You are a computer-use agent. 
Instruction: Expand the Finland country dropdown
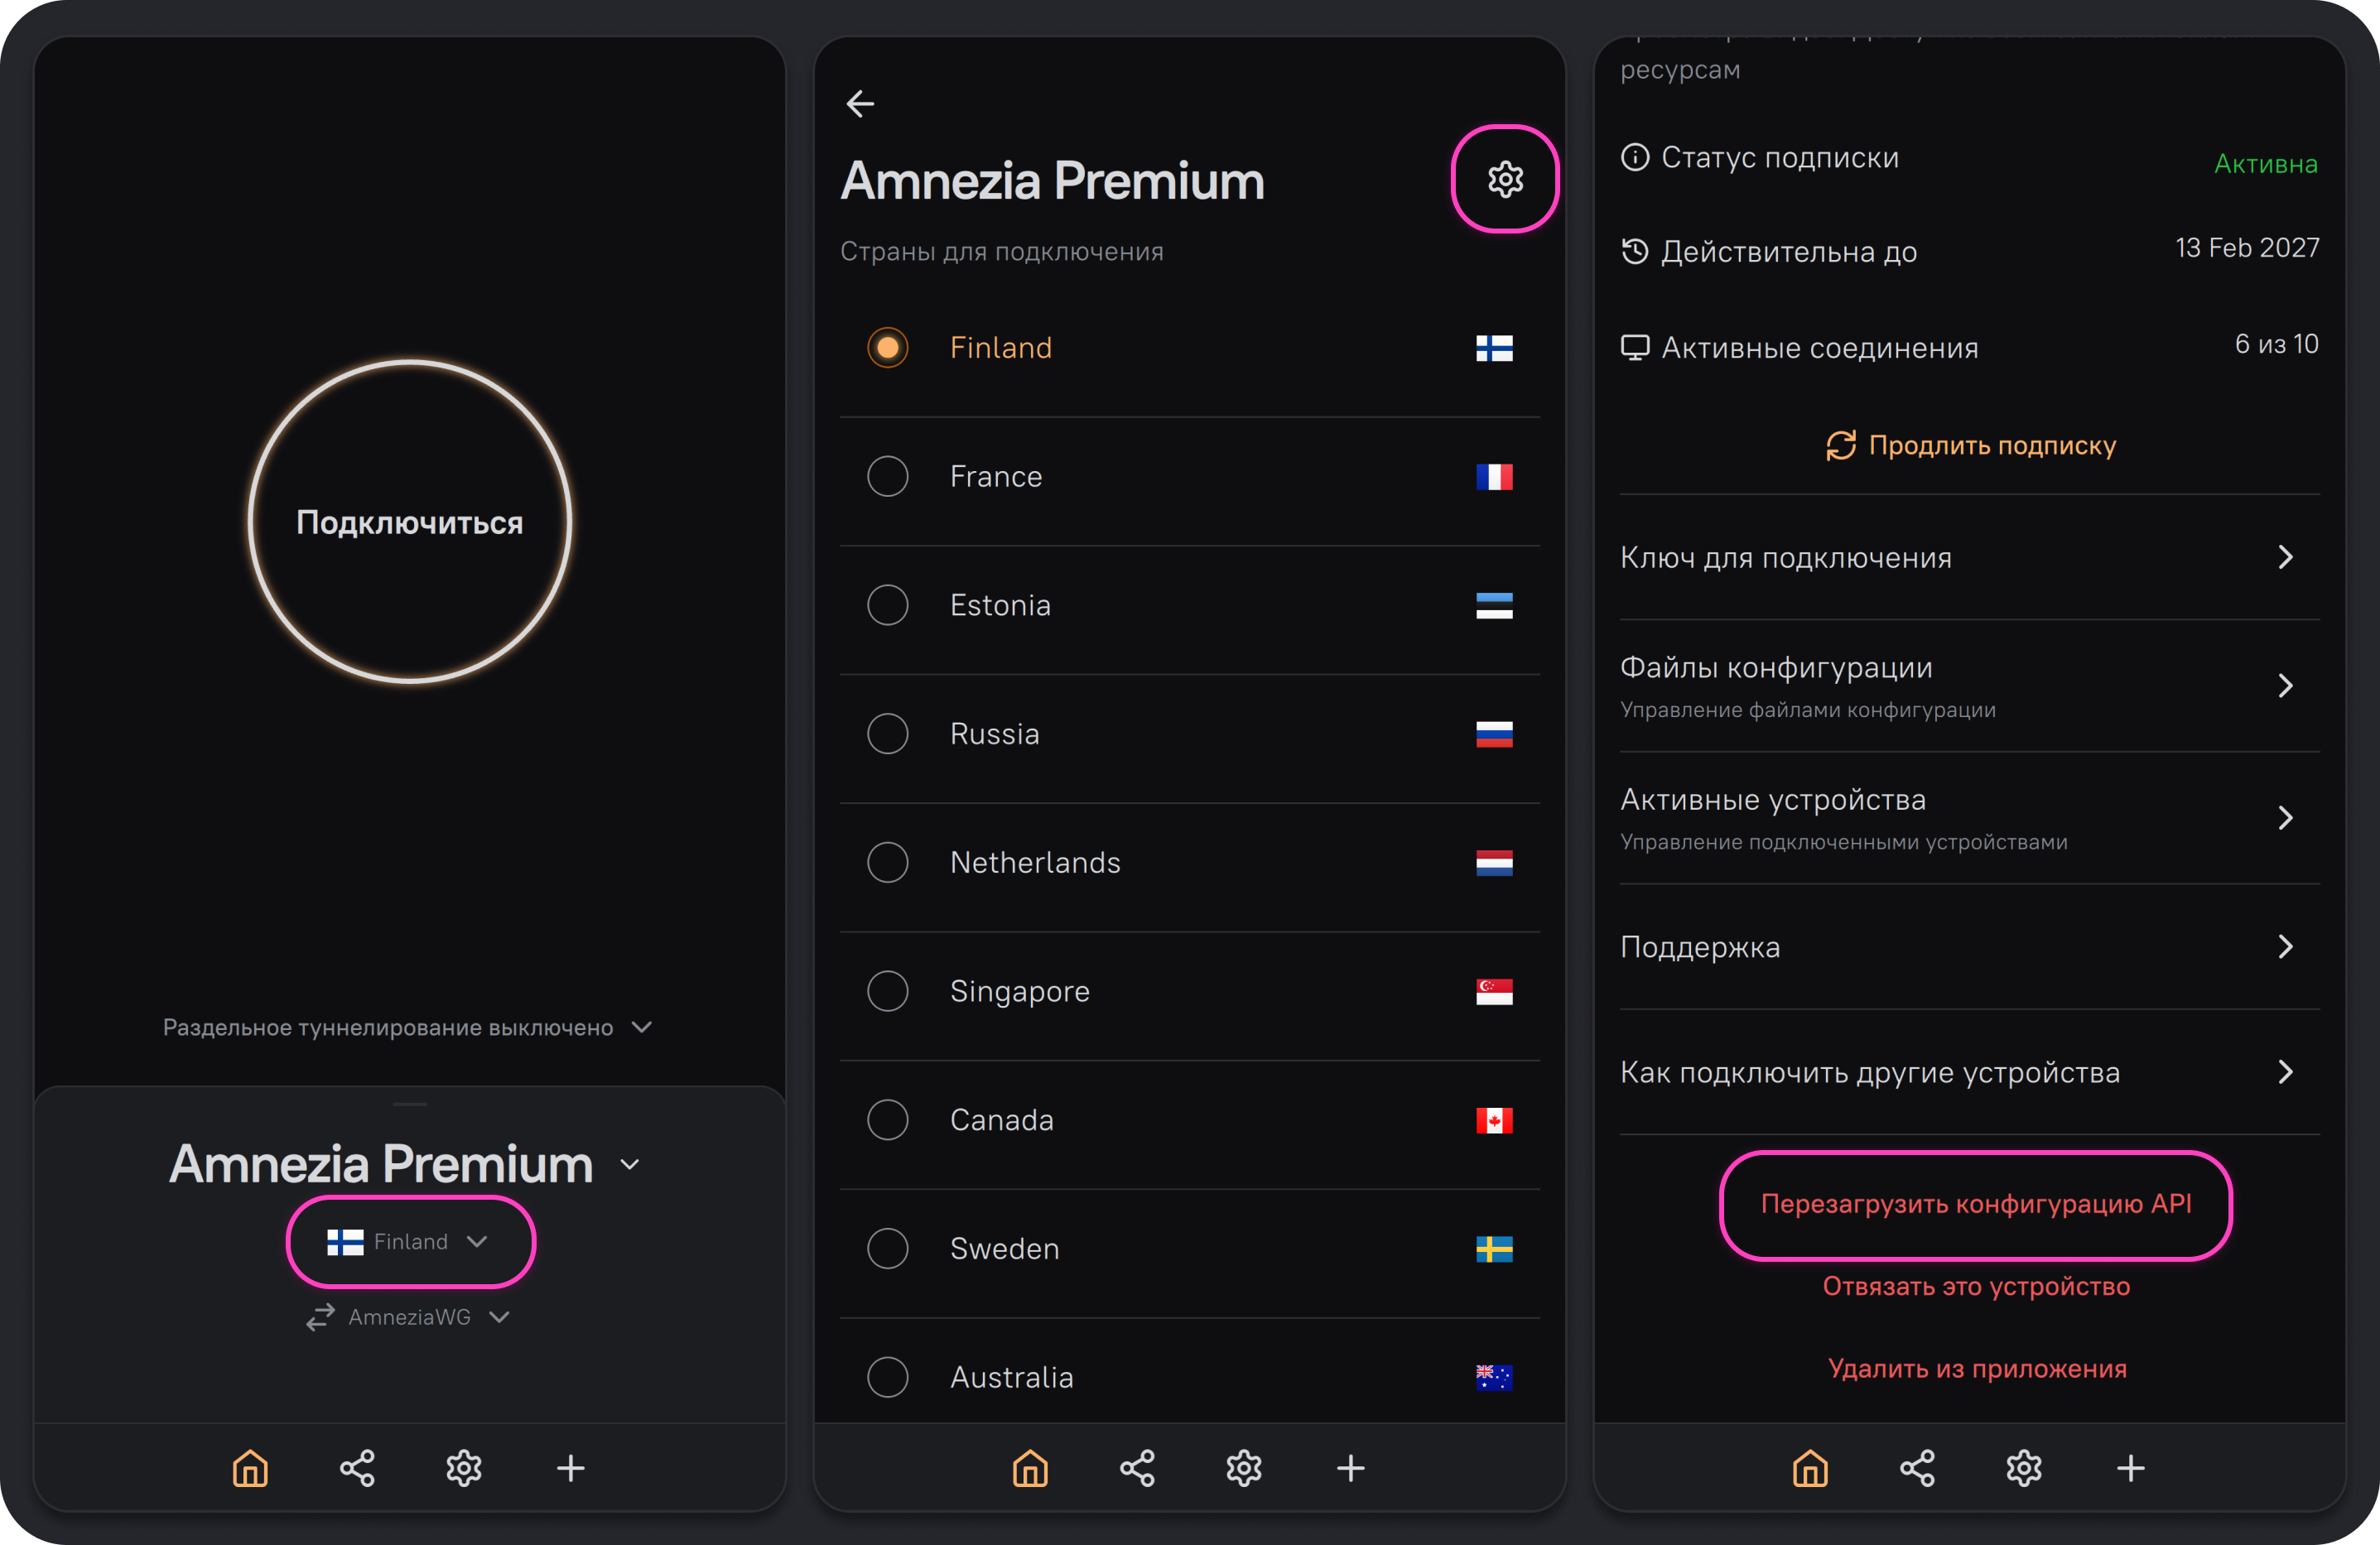[411, 1241]
